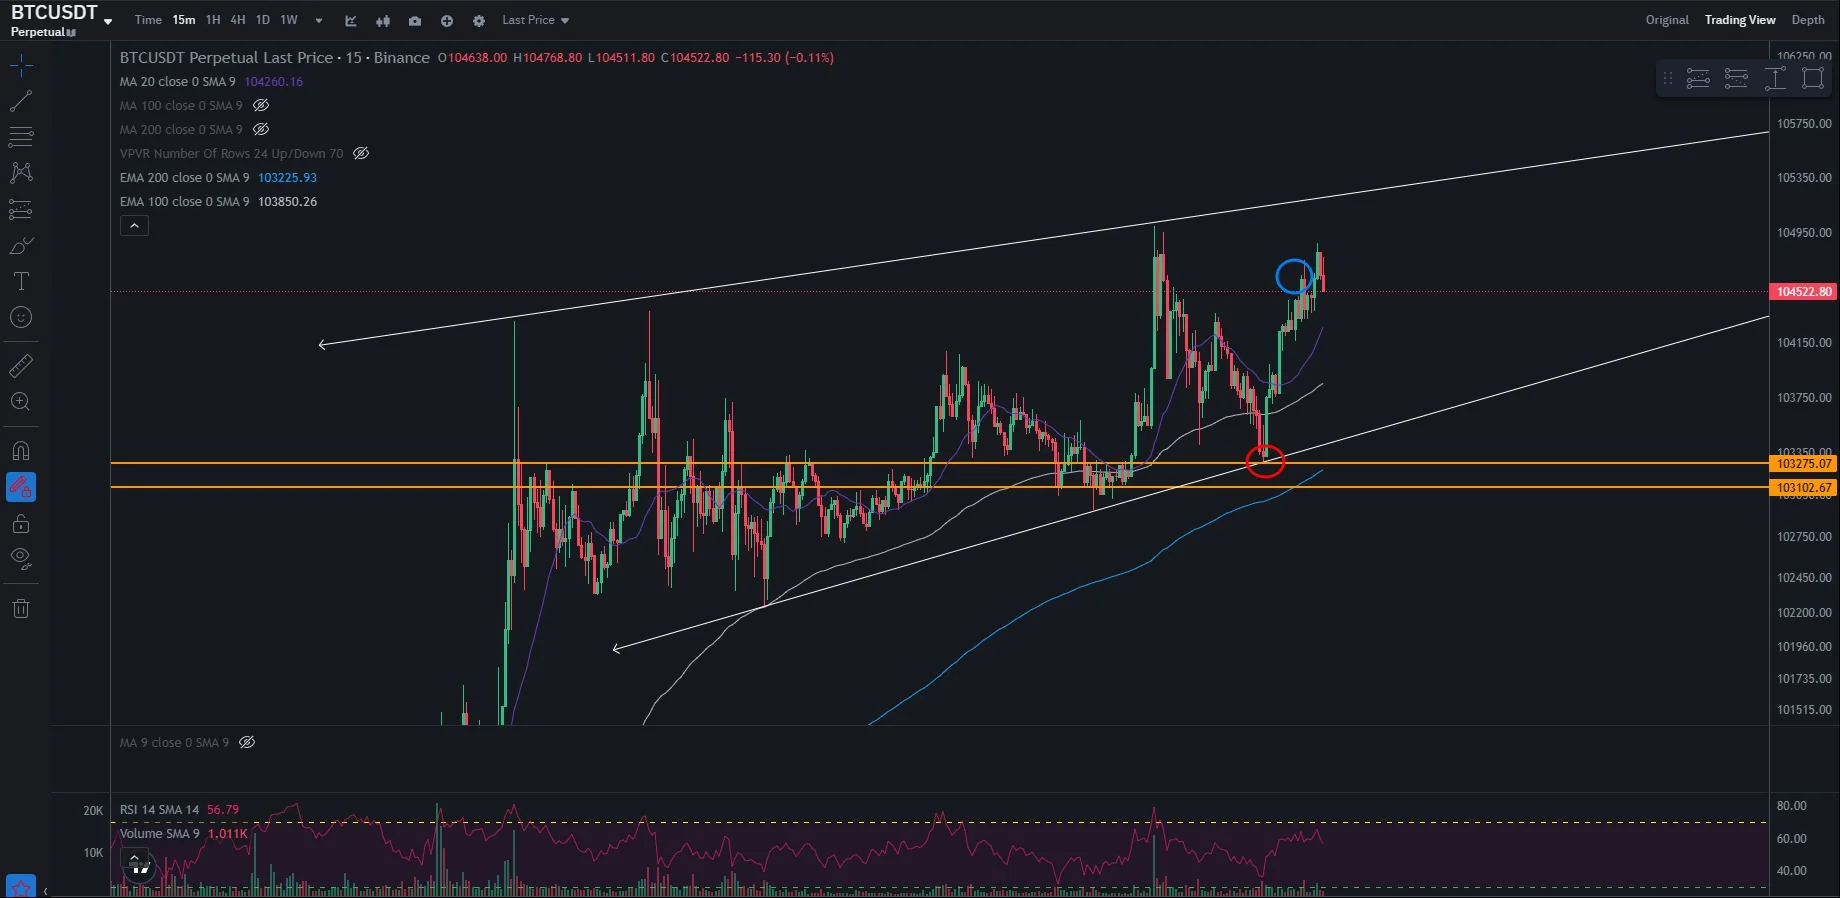Screen dimensions: 1840x898
Task: Switch to the Time interval view
Action: pos(148,20)
